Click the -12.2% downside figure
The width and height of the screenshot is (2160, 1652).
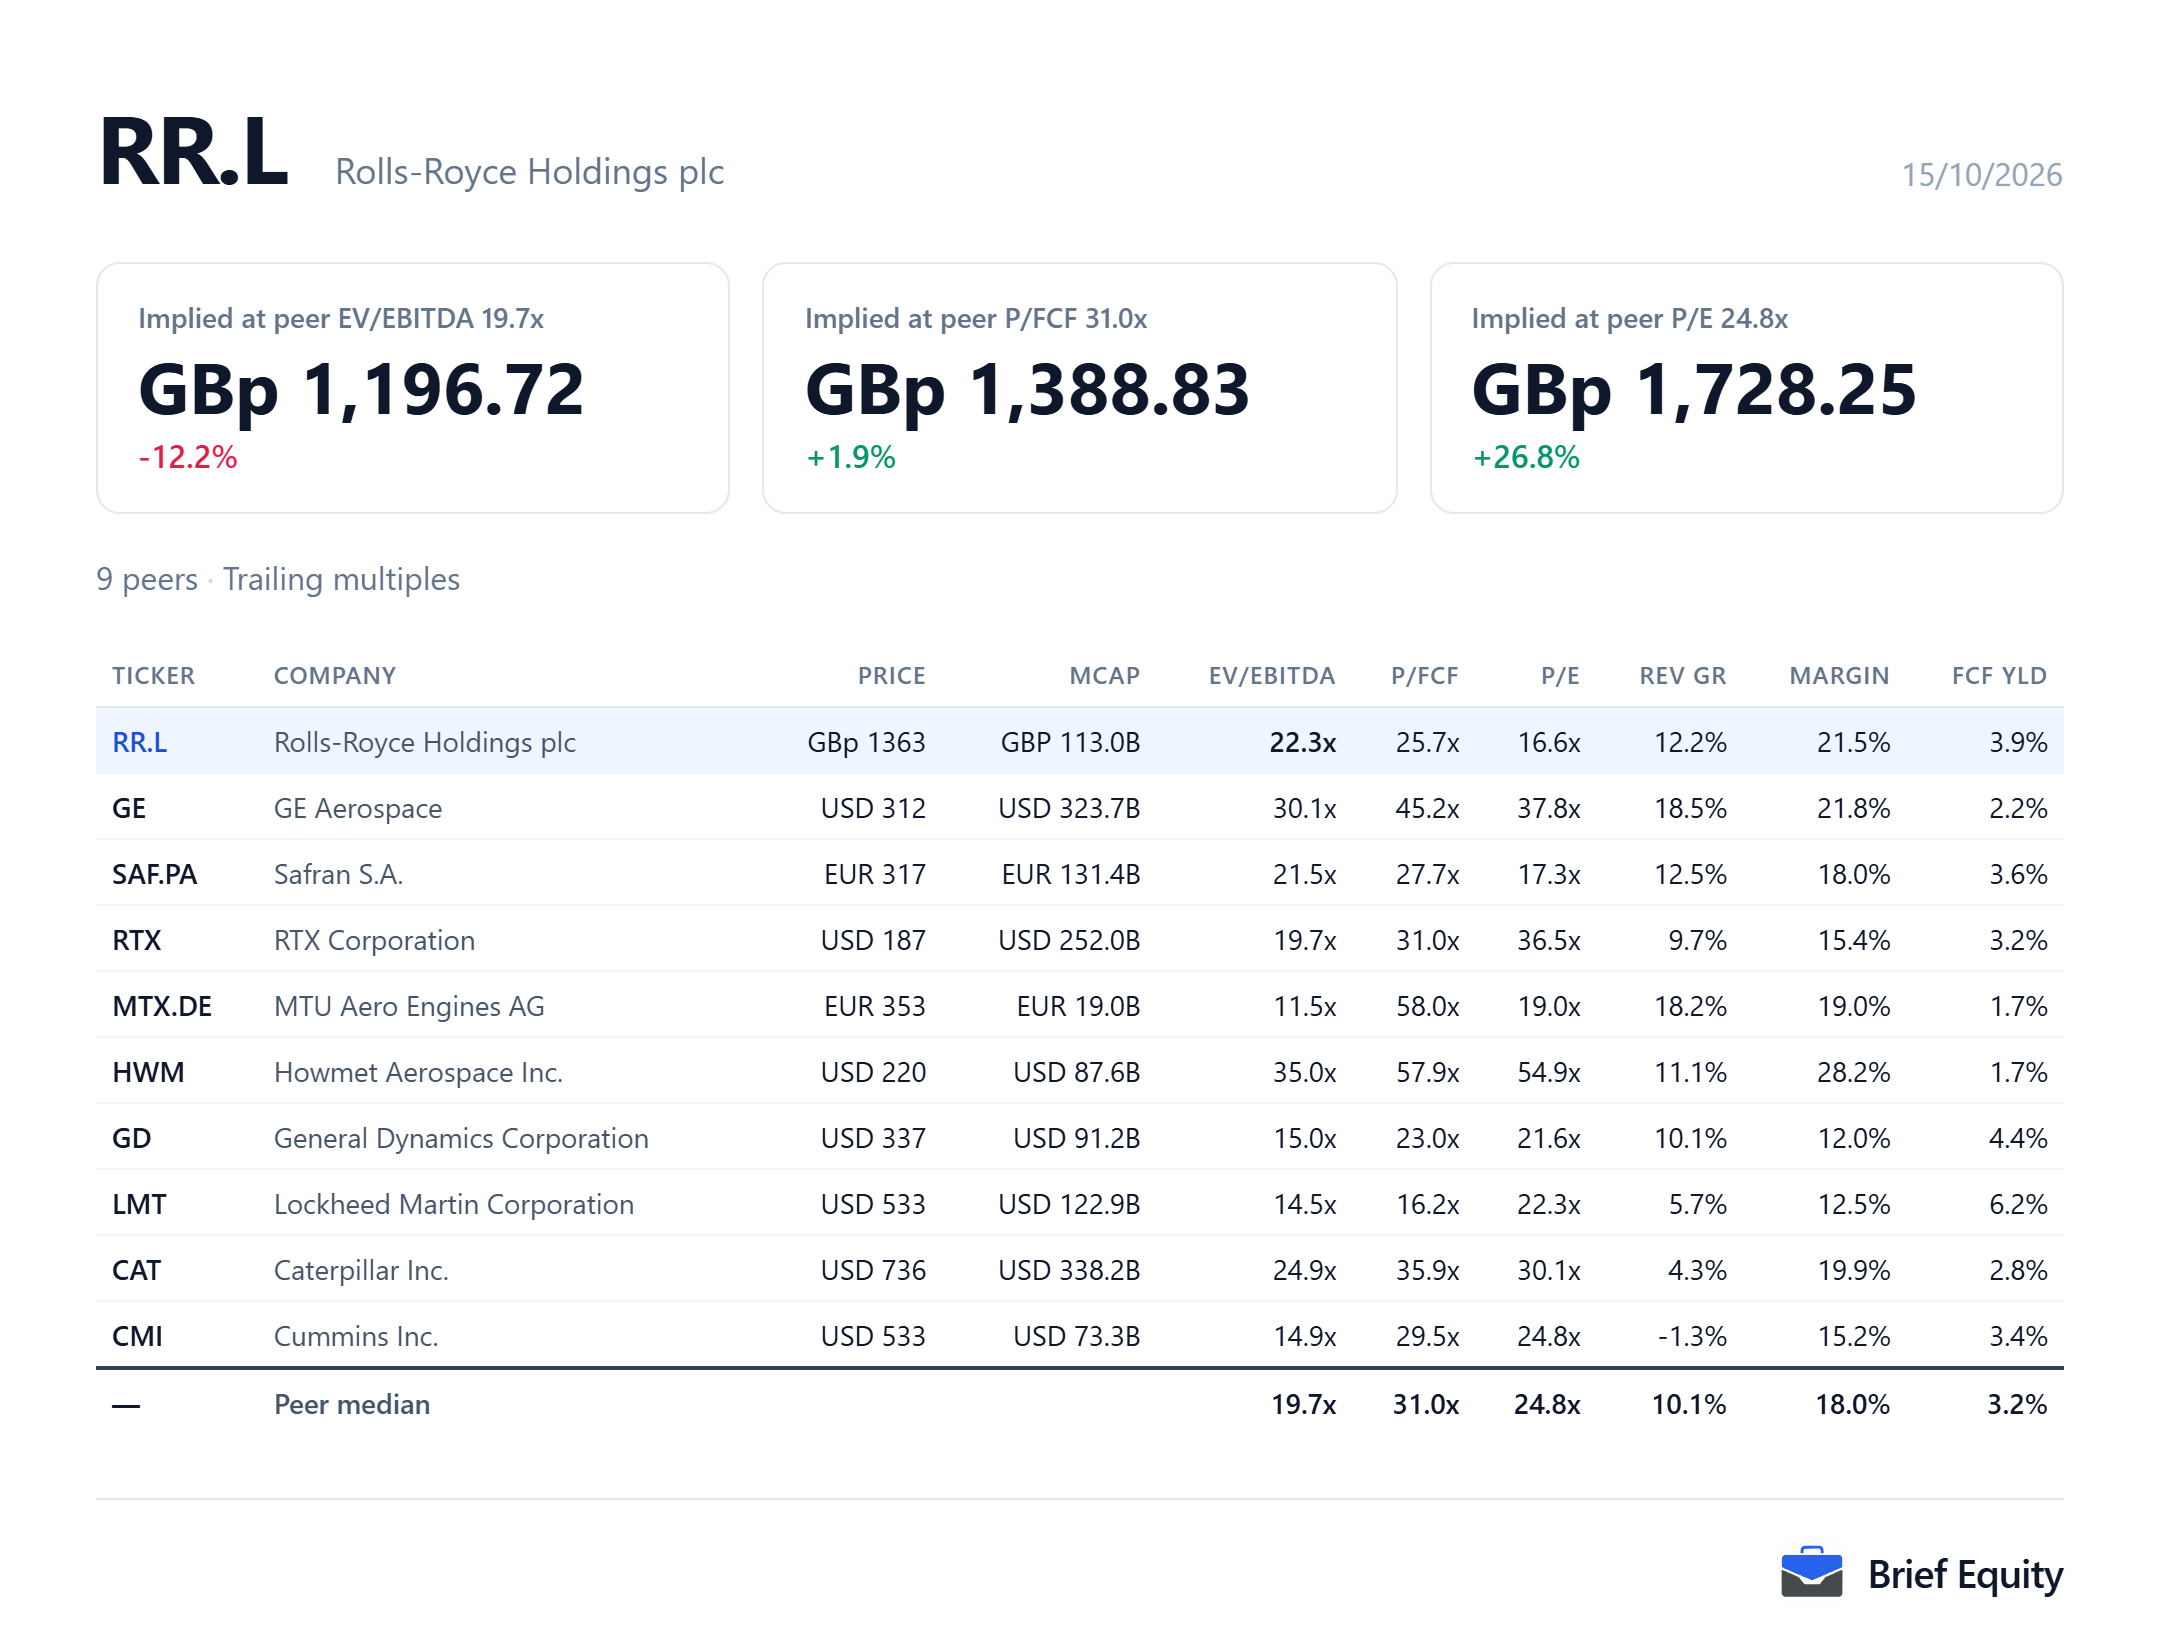pyautogui.click(x=188, y=457)
